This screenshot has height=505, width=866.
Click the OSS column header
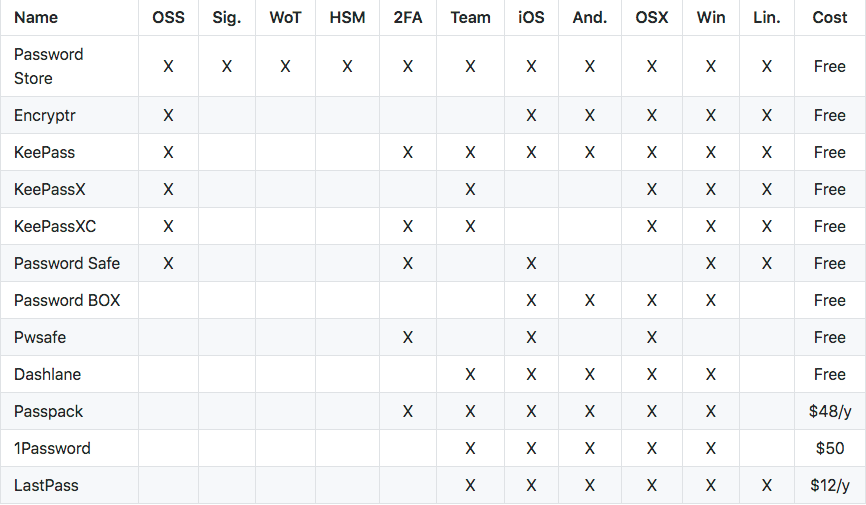point(168,18)
